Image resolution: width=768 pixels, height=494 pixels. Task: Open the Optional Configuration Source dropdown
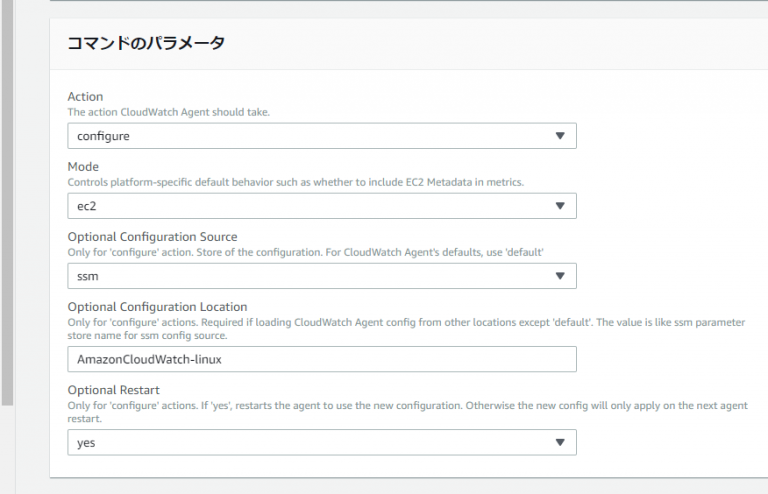tap(322, 276)
